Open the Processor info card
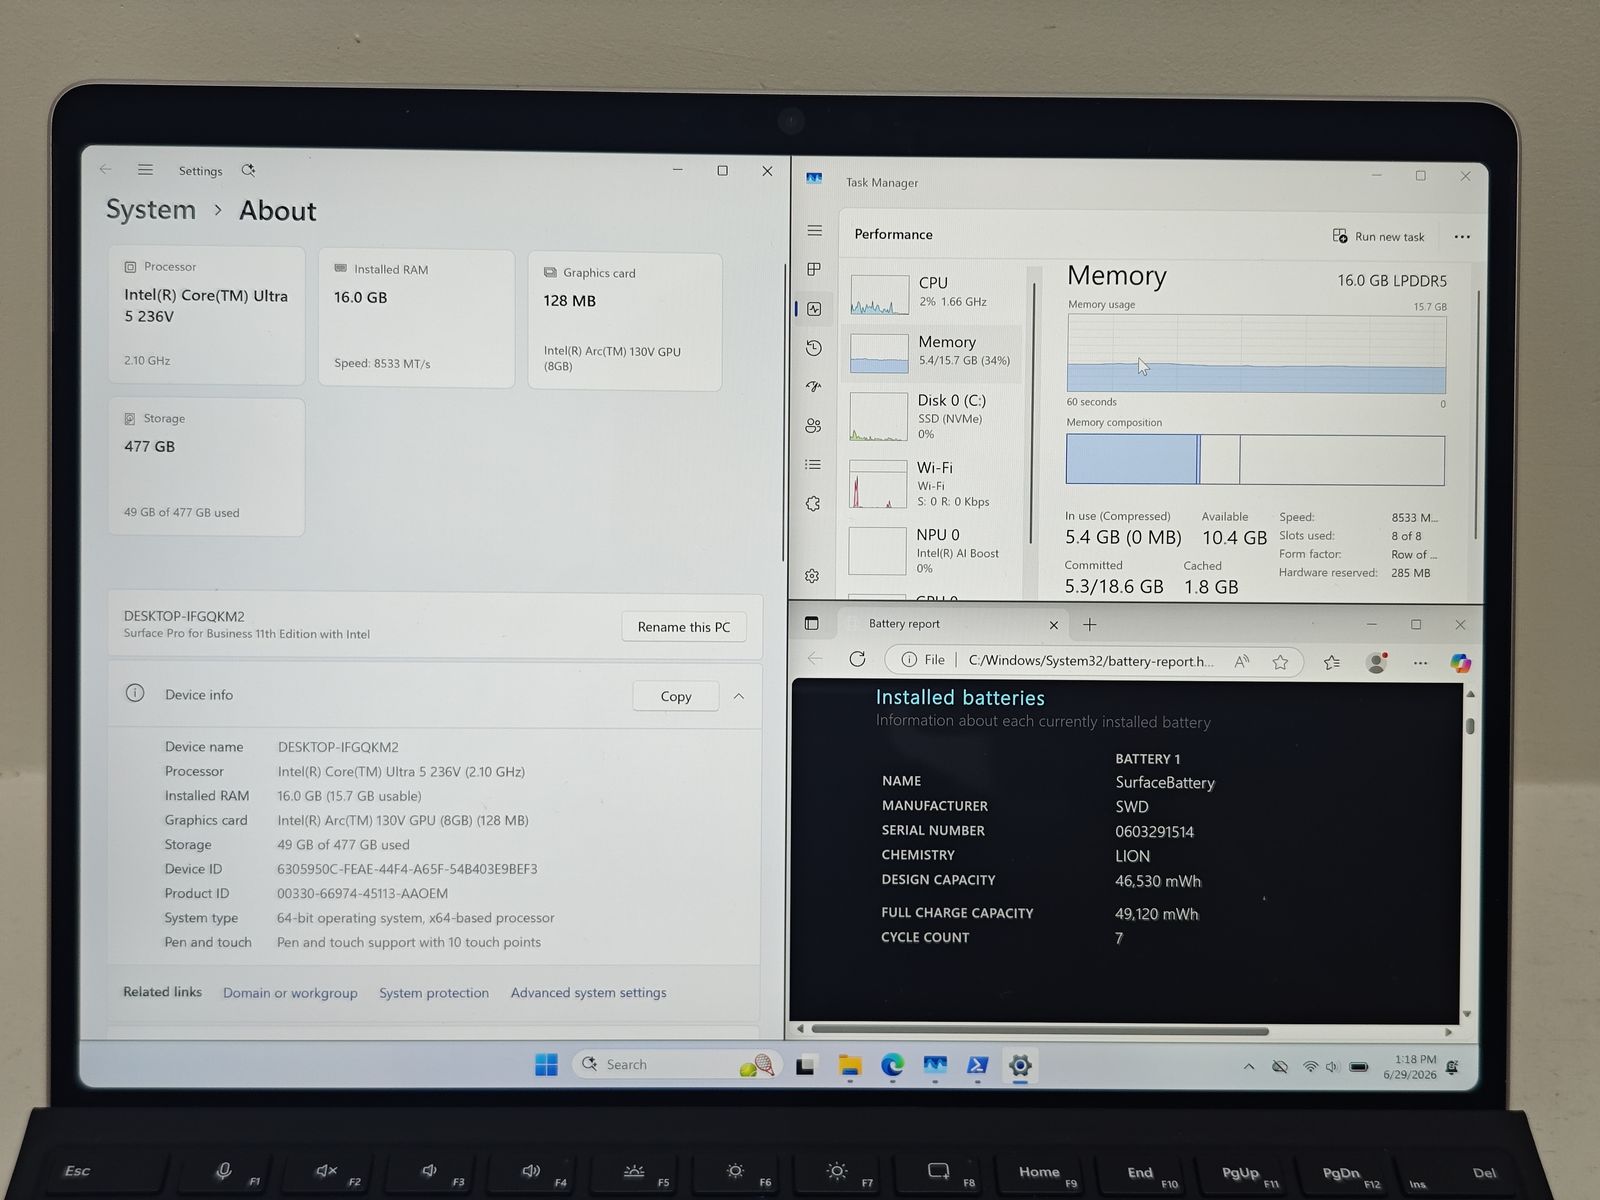 [206, 316]
